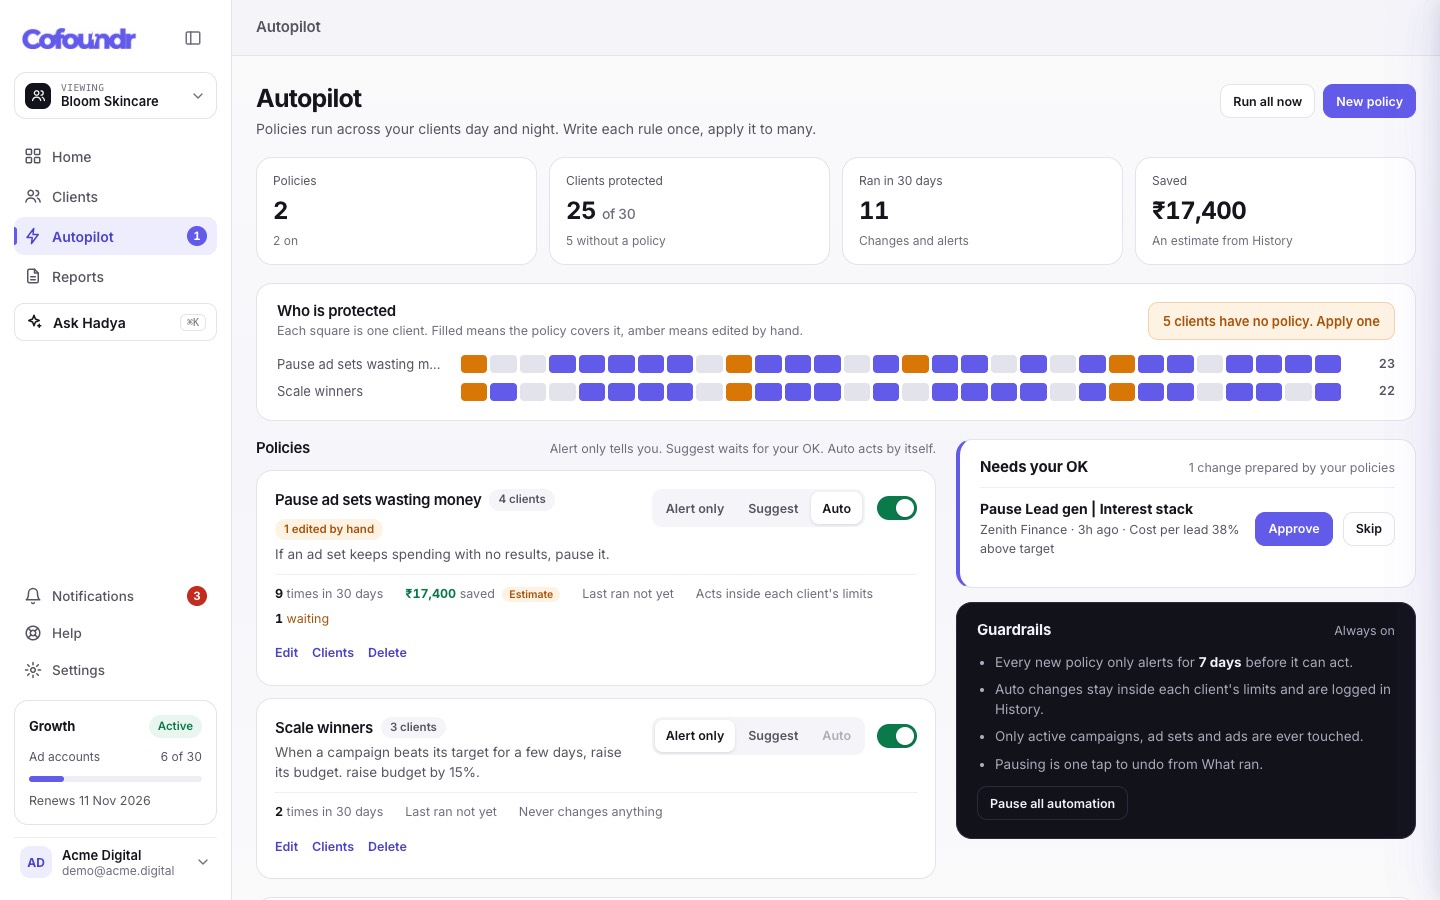Toggle off the Scale winners policy switch
Viewport: 1440px width, 900px height.
(897, 736)
